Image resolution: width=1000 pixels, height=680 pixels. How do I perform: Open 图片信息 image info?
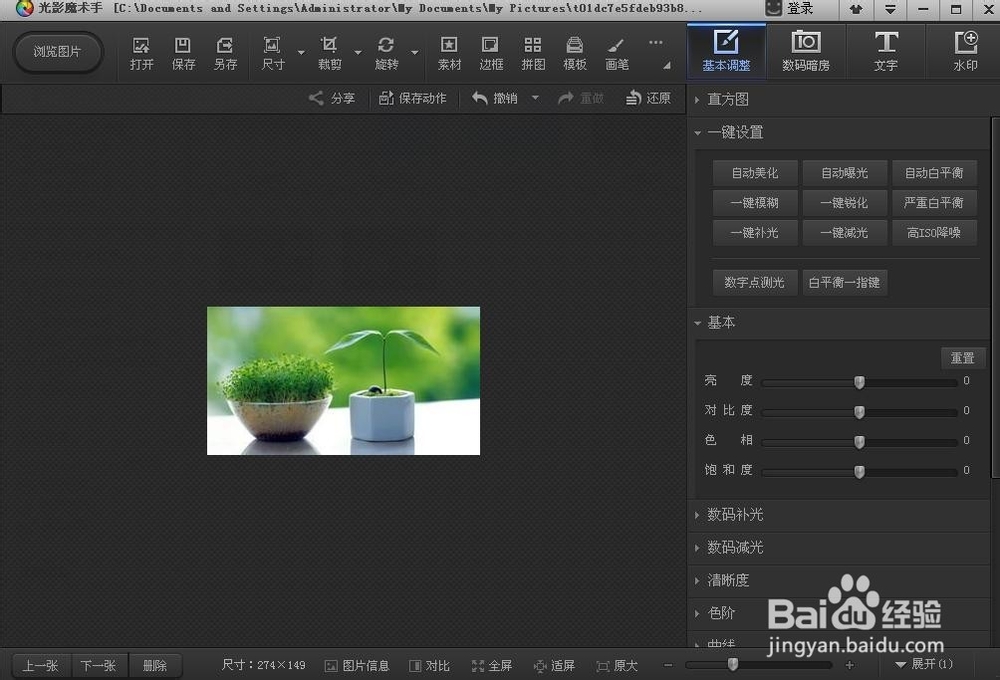tap(357, 666)
